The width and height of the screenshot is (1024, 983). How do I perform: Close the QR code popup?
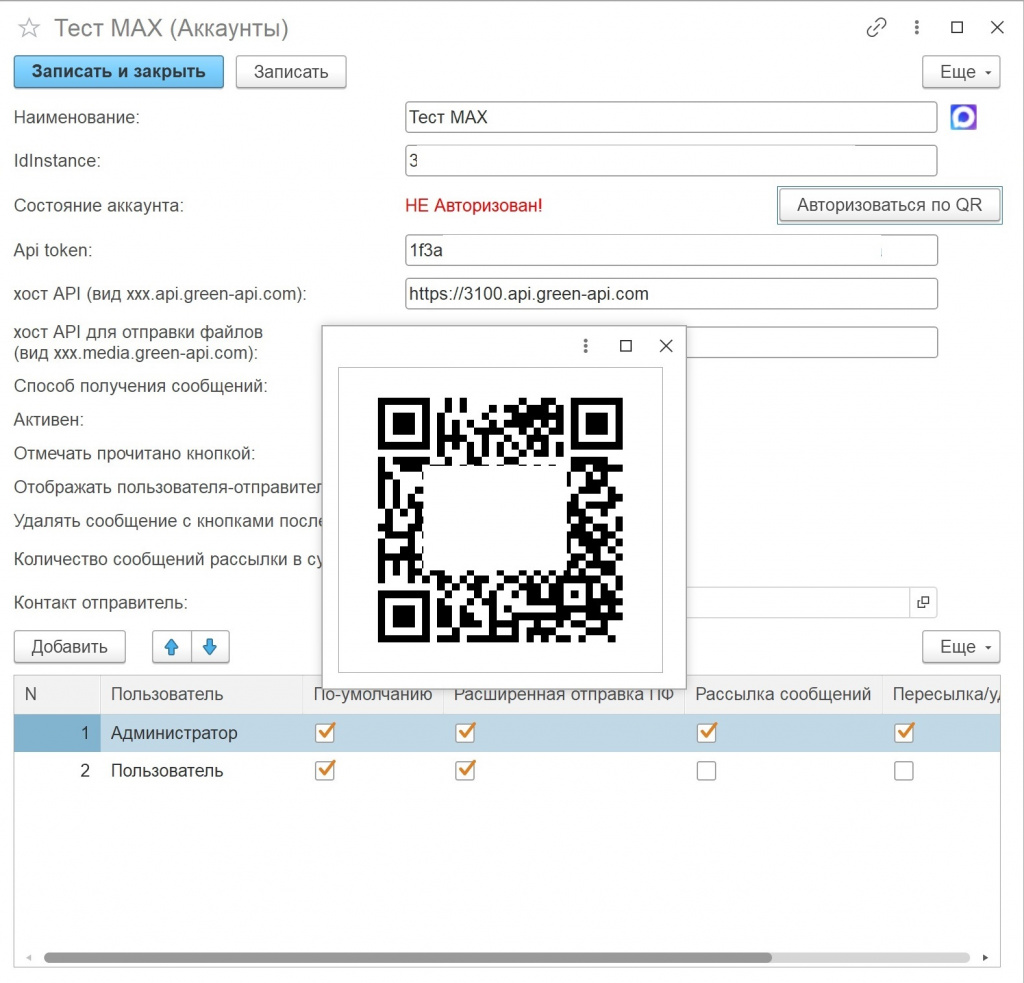(665, 346)
